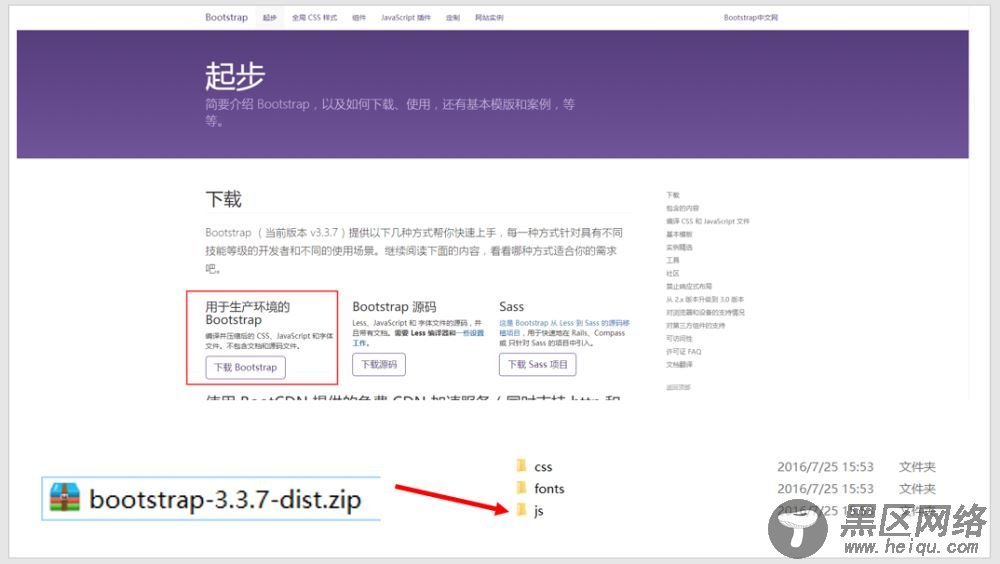The height and width of the screenshot is (564, 1000).
Task: Open the JavaScript 插件 nav item
Action: 406,18
